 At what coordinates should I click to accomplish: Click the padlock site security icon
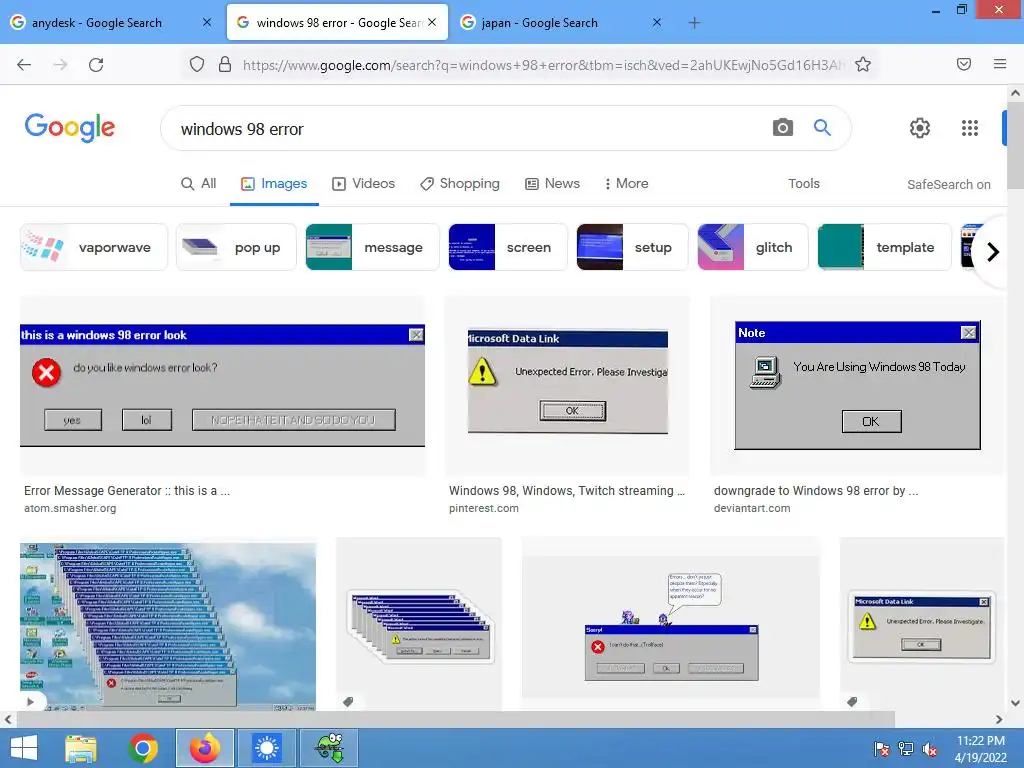pyautogui.click(x=225, y=64)
